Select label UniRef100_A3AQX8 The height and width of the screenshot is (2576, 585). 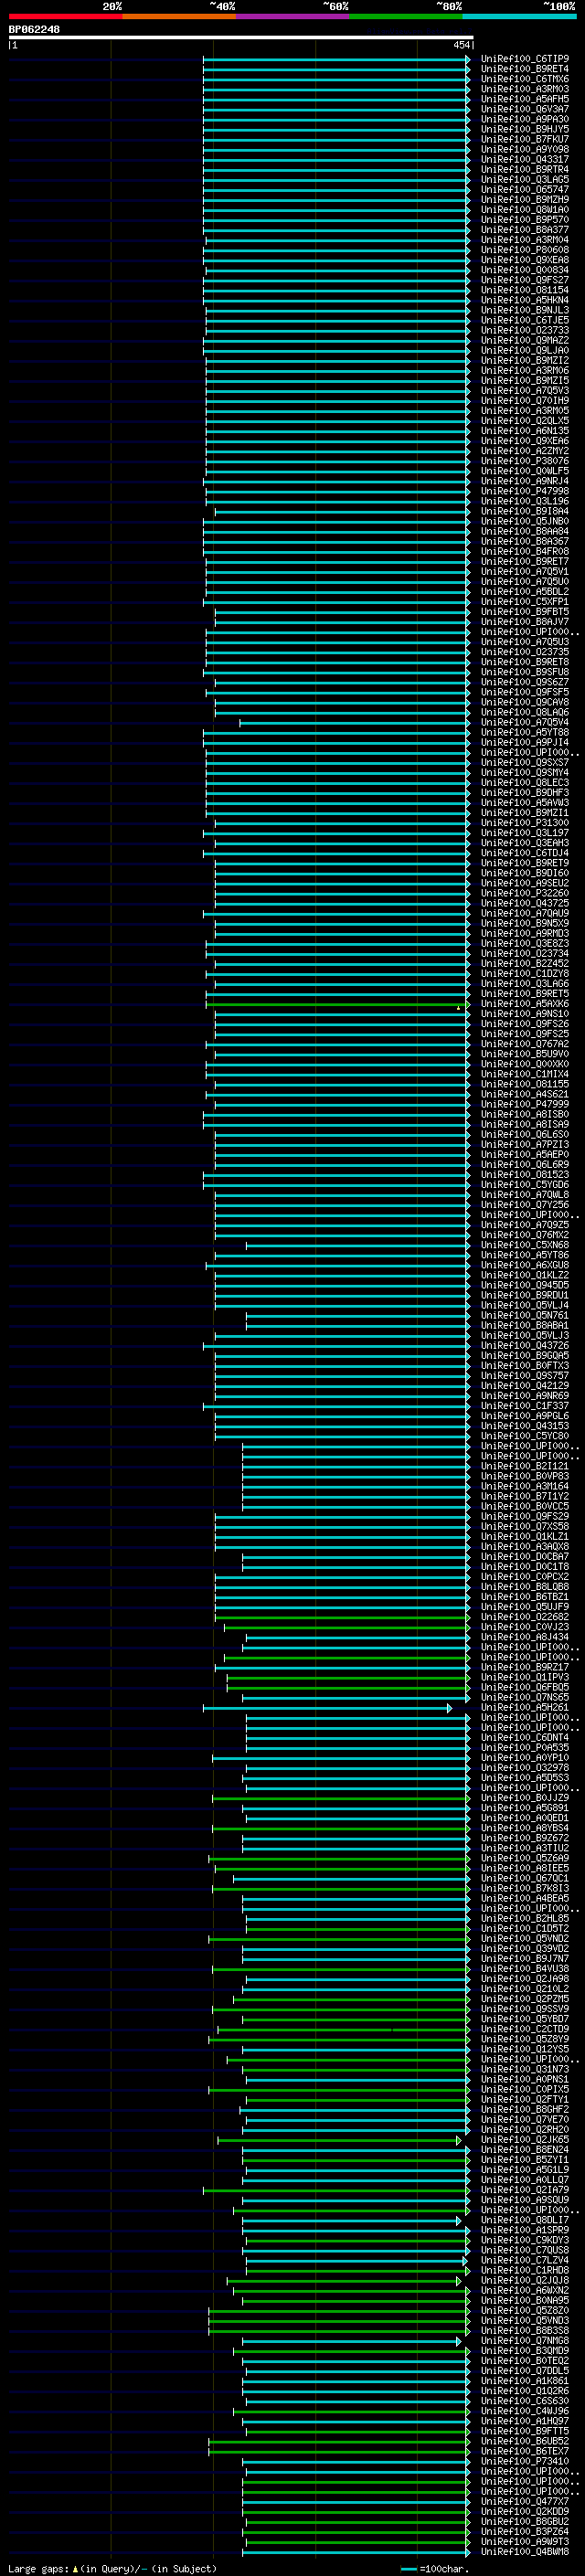(525, 1546)
